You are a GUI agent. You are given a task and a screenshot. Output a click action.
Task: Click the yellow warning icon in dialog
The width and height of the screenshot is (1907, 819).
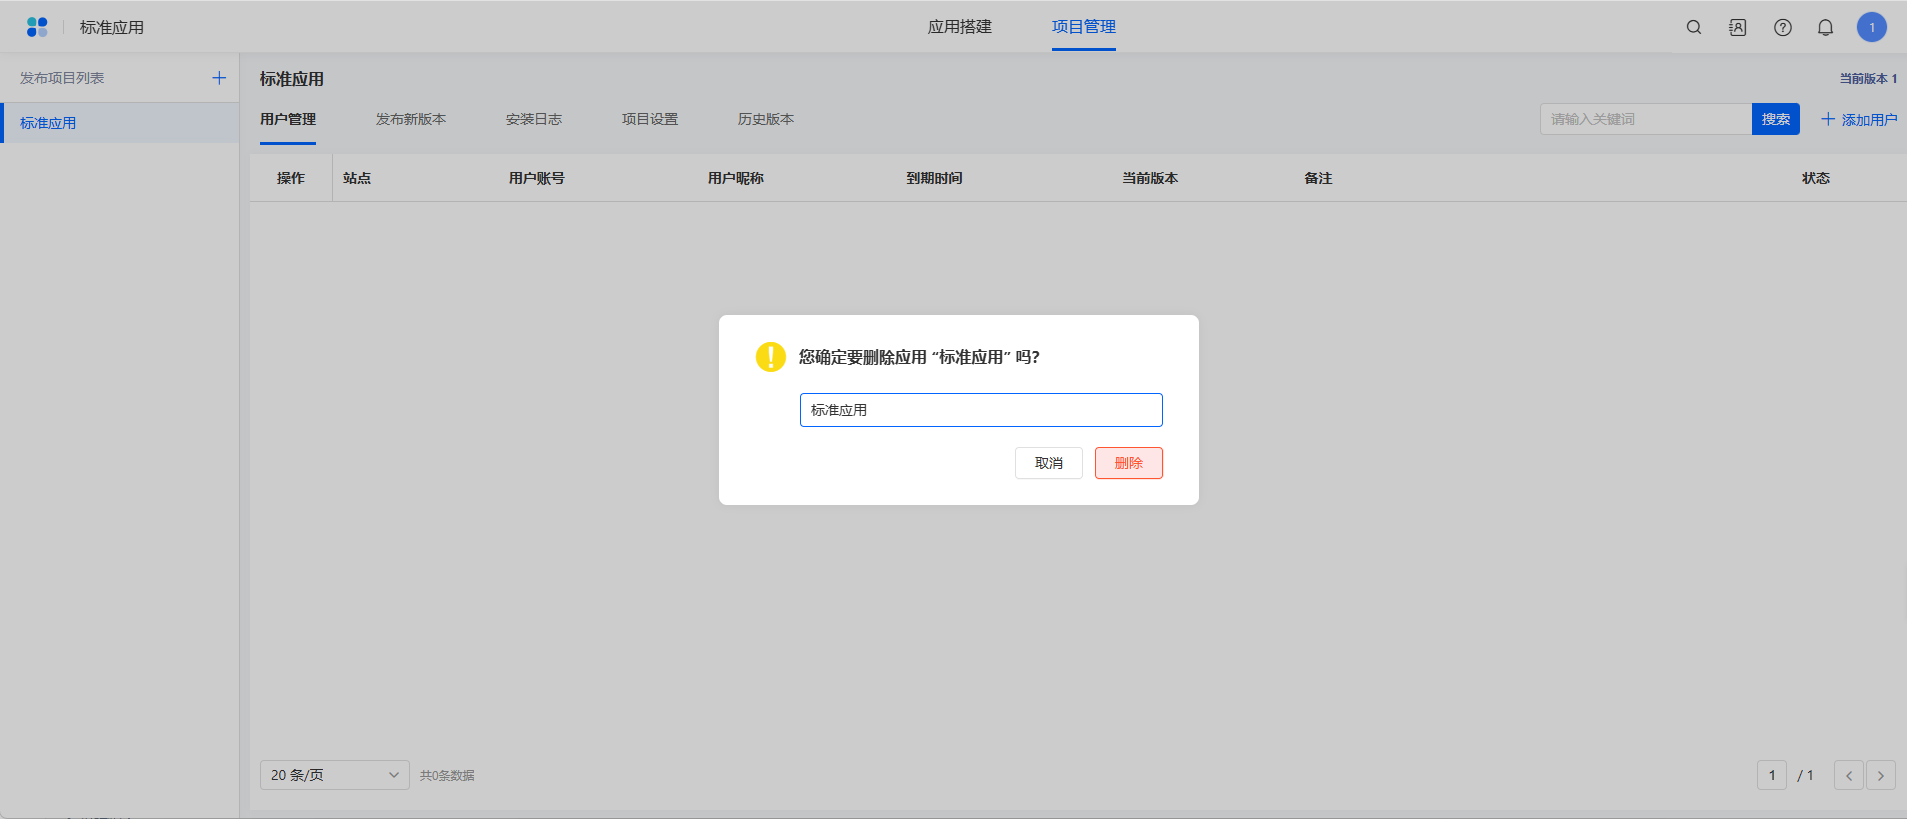point(770,357)
